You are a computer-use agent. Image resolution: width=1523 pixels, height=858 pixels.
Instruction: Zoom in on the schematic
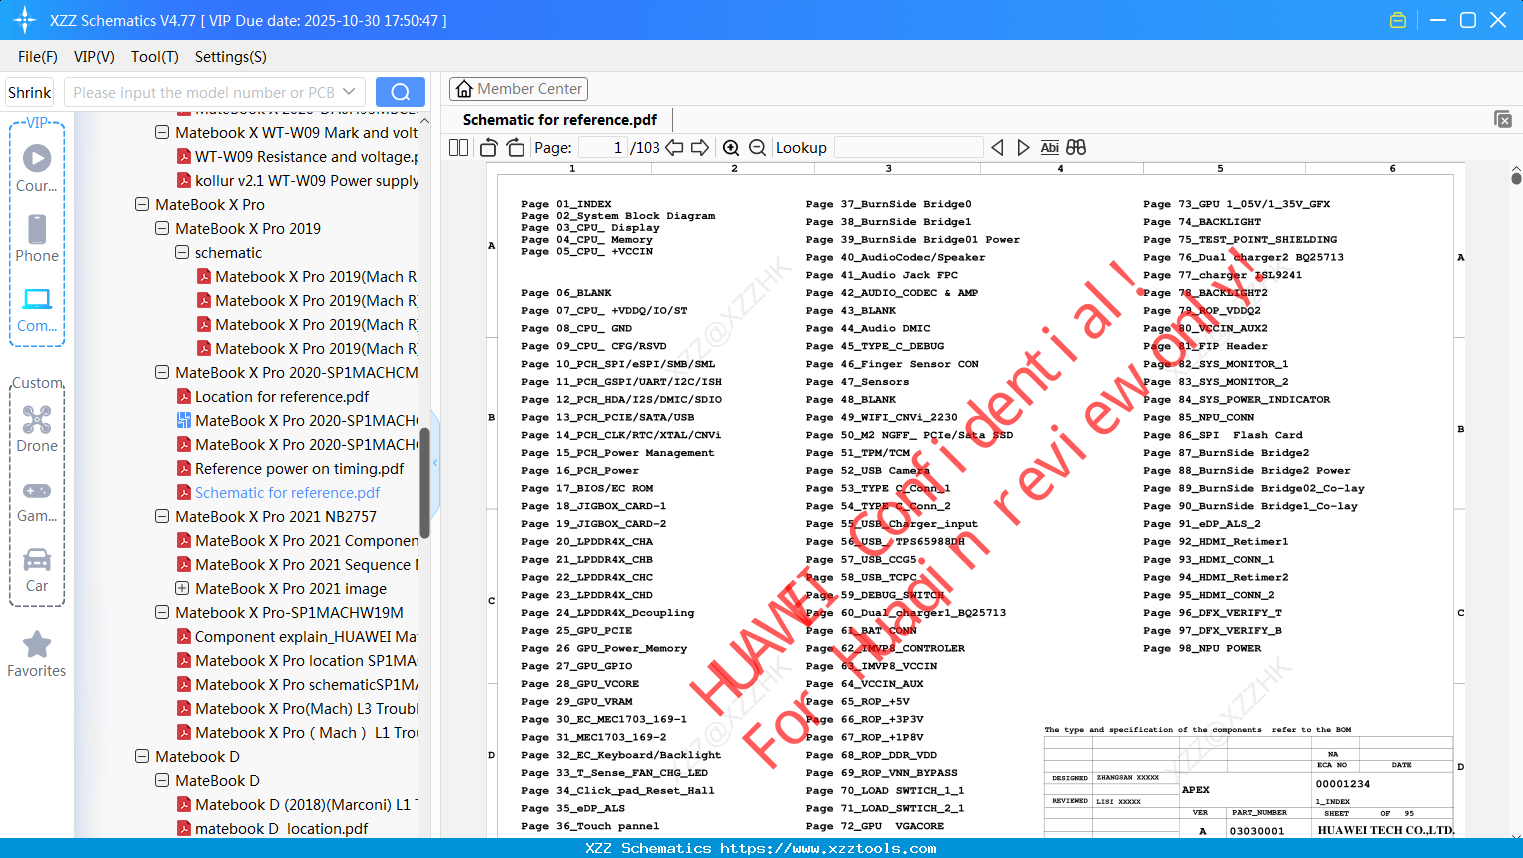(731, 147)
